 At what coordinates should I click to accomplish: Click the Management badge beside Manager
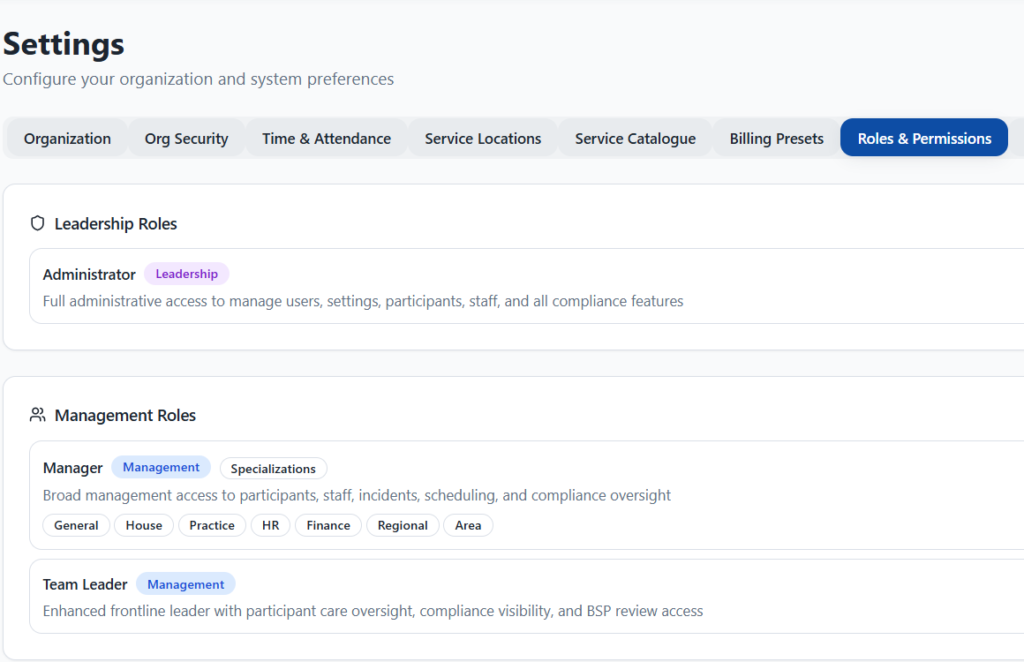[161, 467]
